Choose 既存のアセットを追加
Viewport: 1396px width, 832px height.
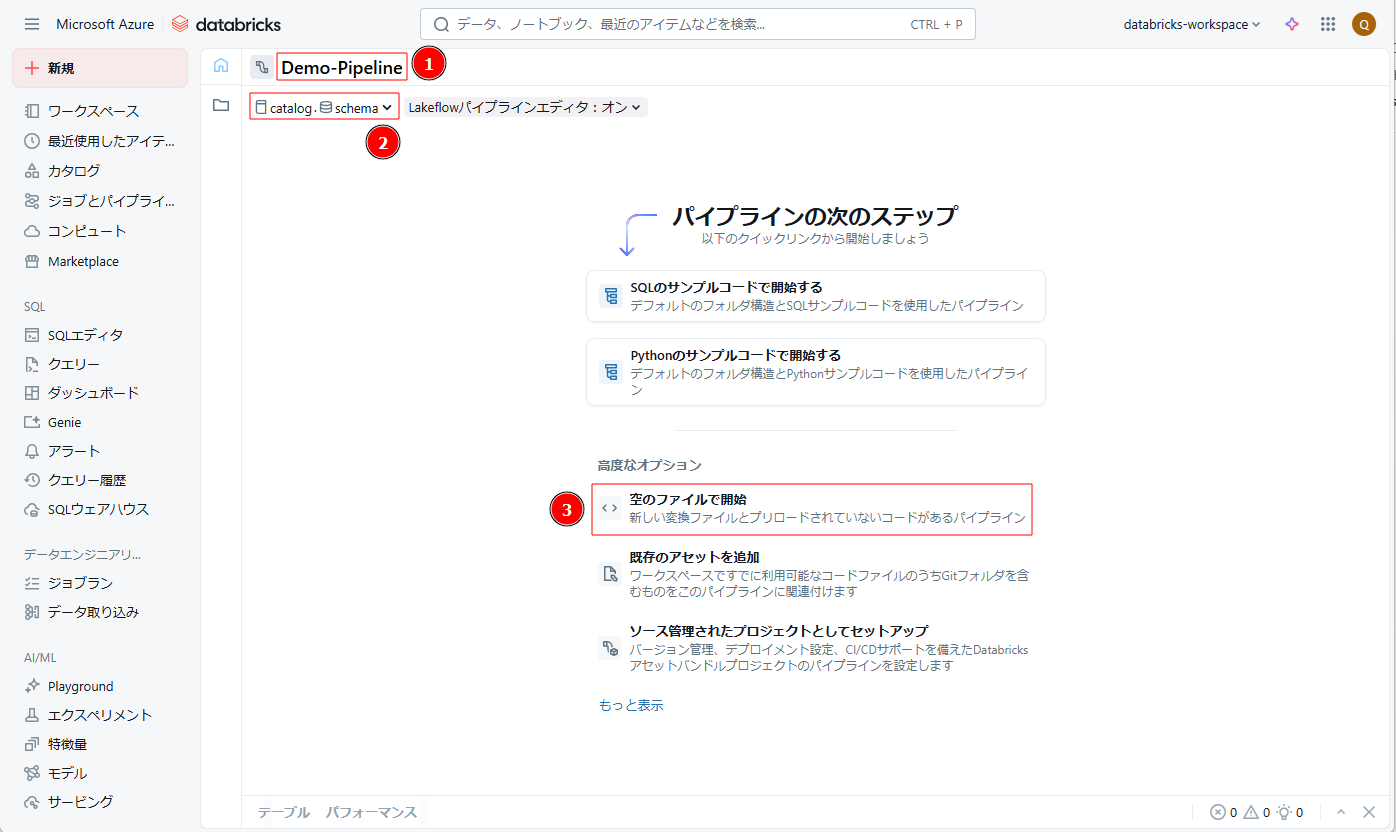click(x=816, y=574)
